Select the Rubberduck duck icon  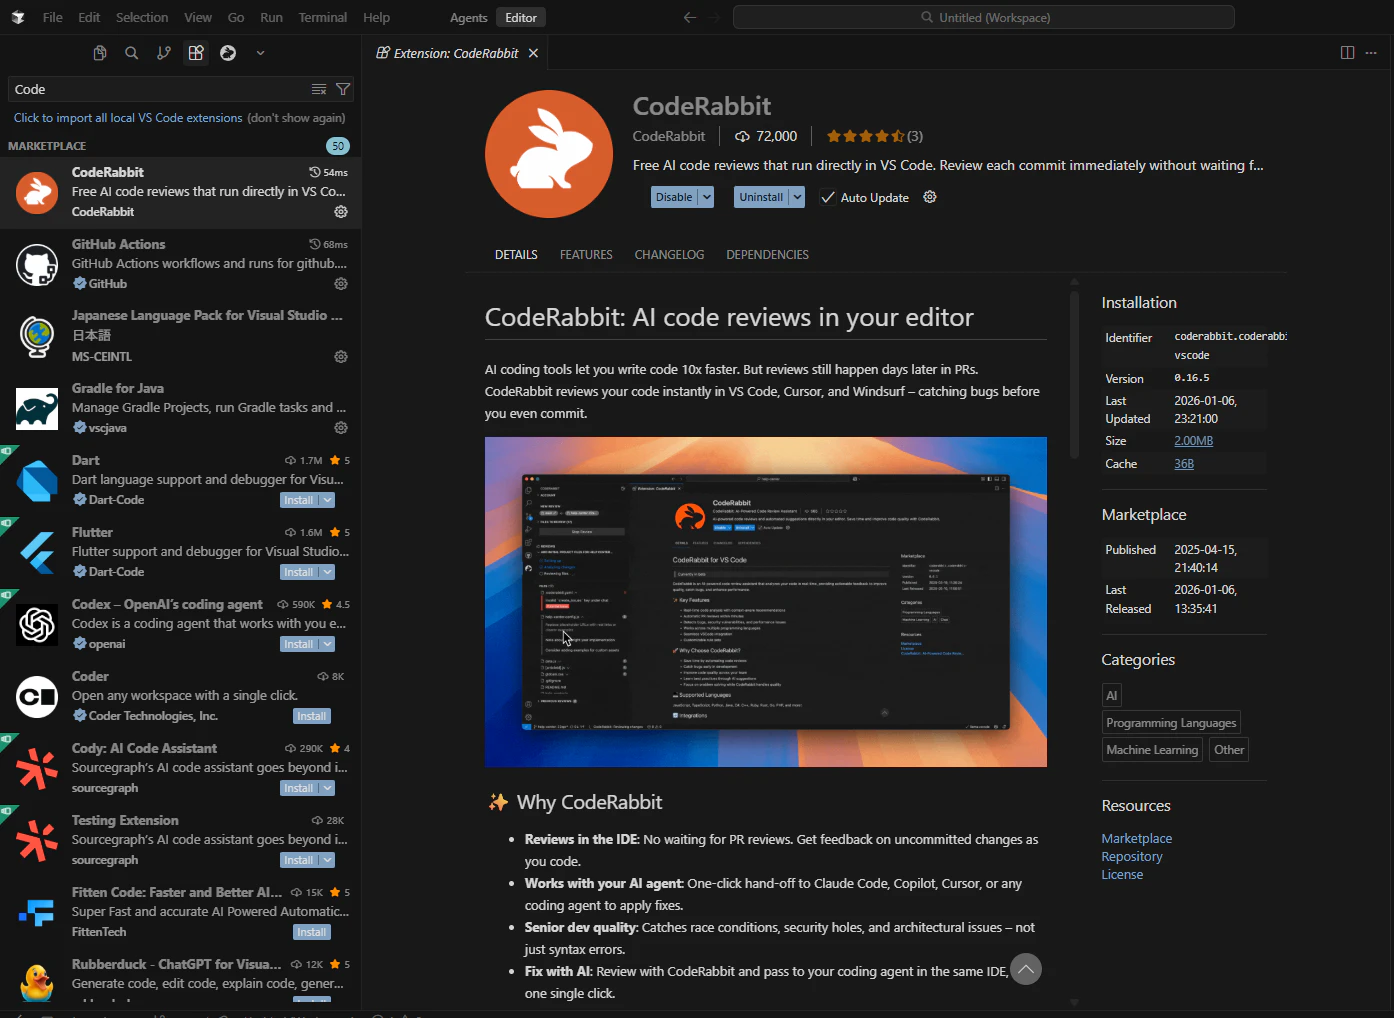pyautogui.click(x=37, y=982)
